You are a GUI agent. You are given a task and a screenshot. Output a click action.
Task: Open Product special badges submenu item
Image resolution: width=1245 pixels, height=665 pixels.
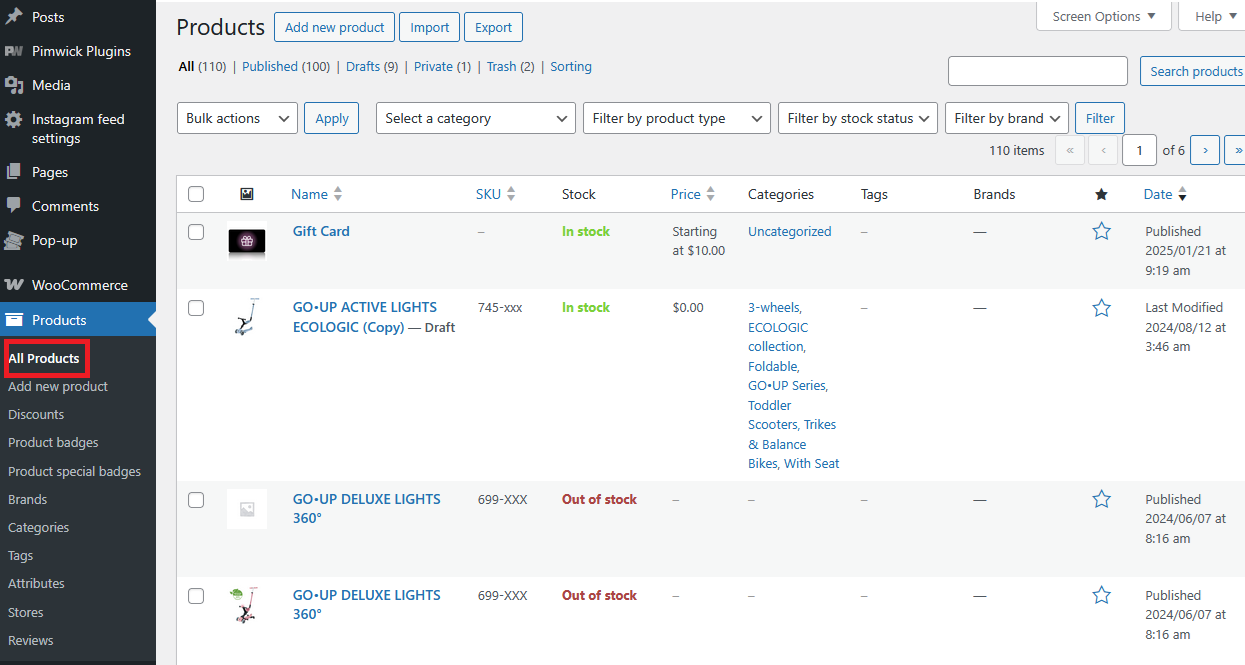pyautogui.click(x=74, y=471)
